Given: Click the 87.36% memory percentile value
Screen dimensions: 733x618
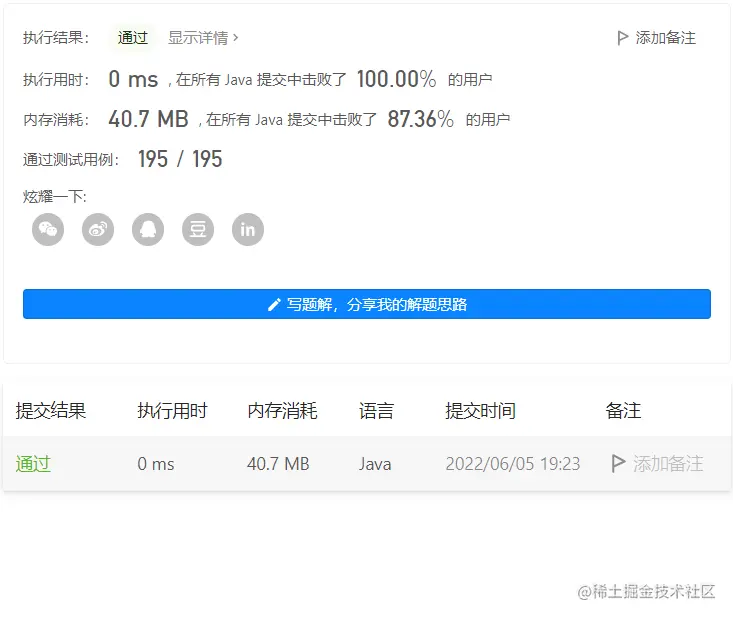Looking at the screenshot, I should [x=420, y=119].
